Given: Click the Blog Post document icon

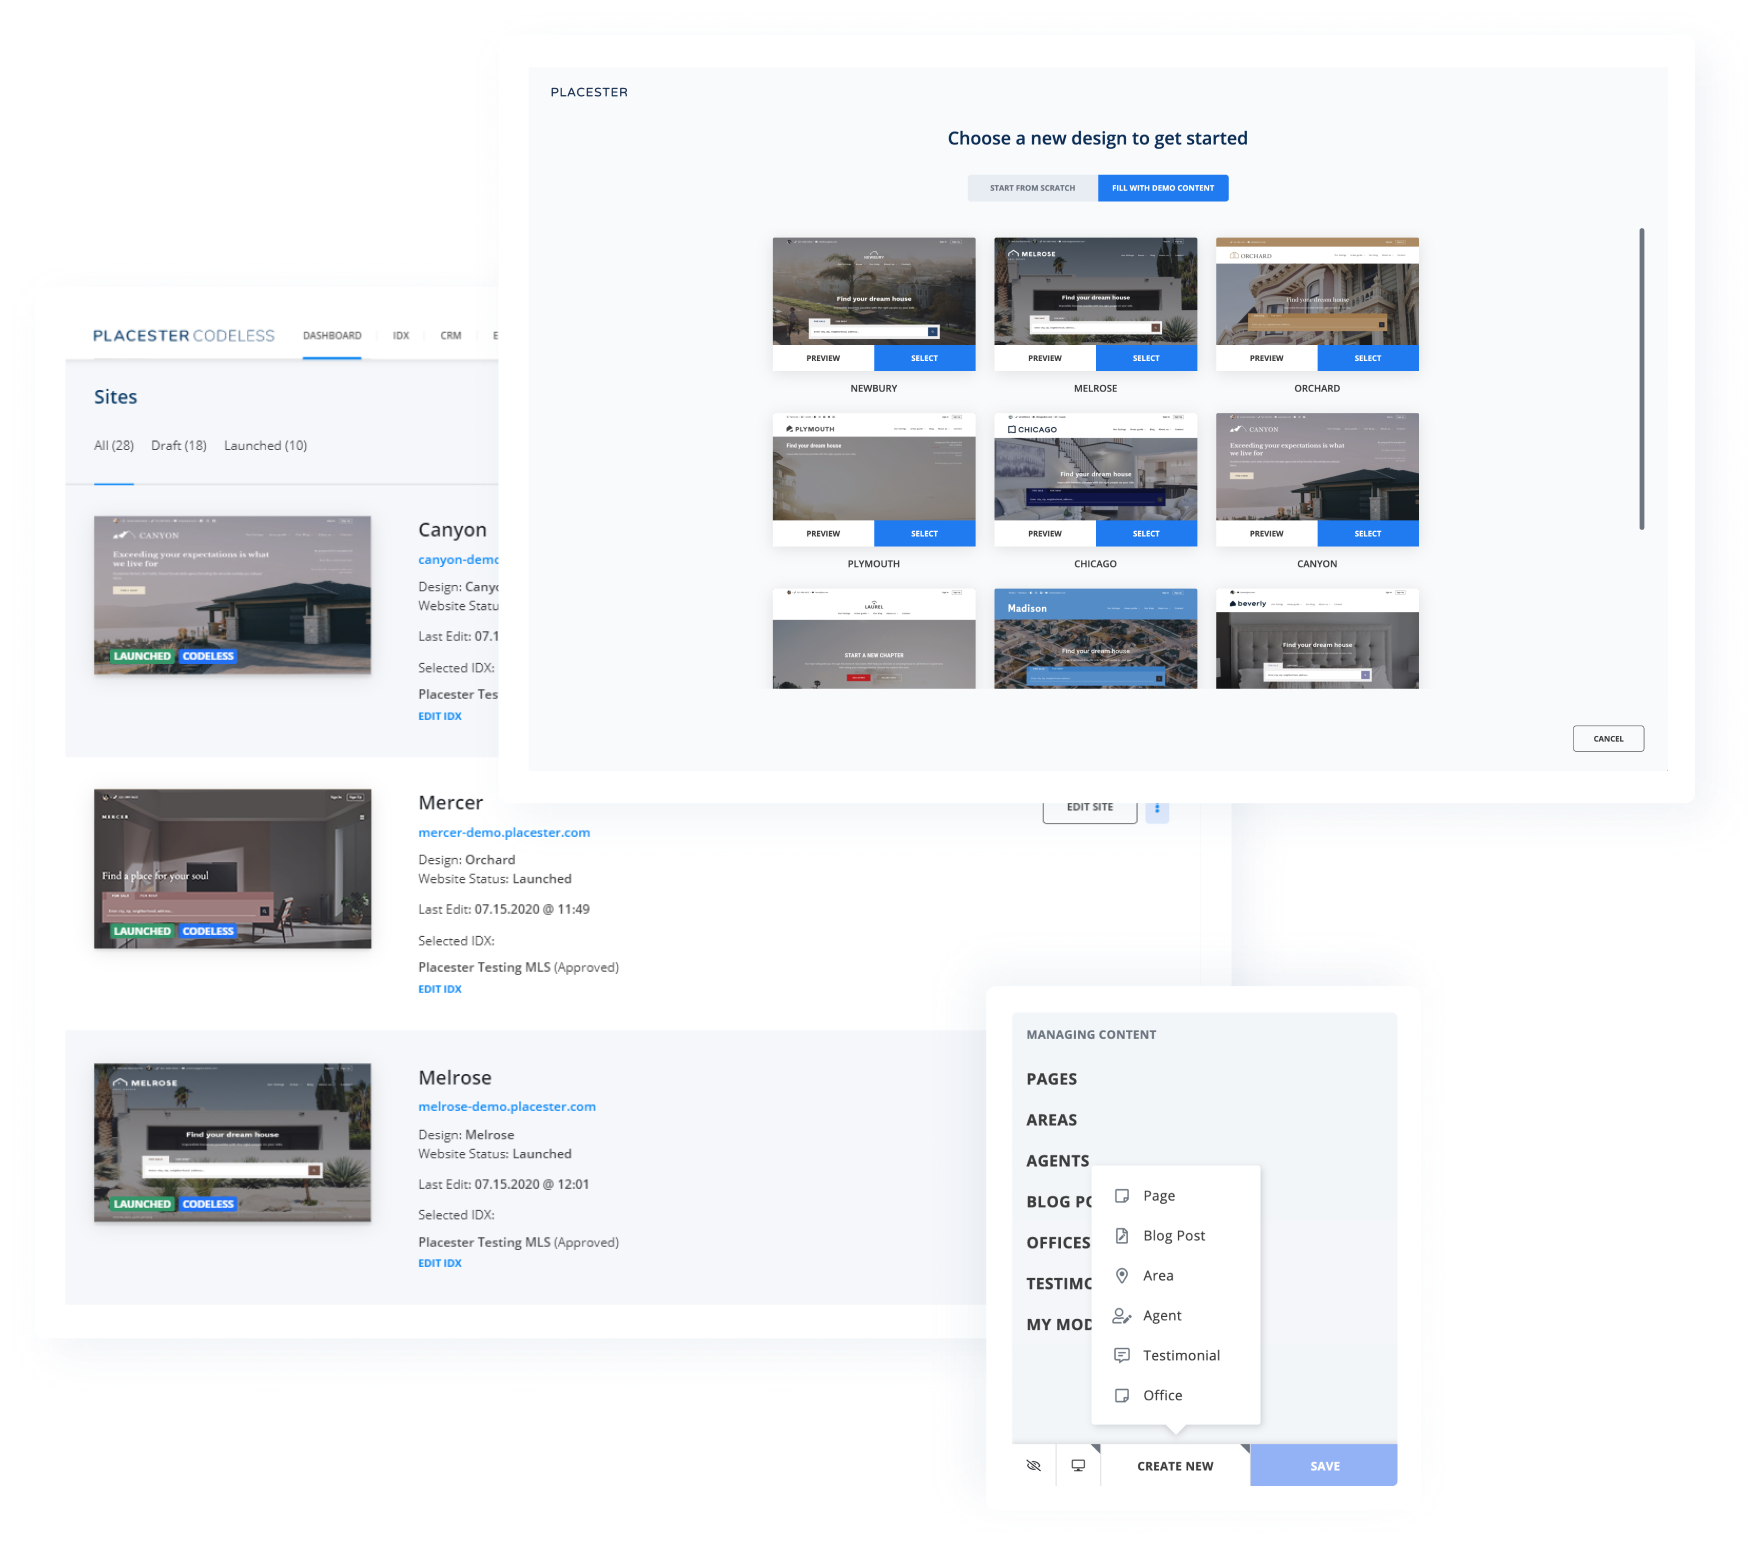Looking at the screenshot, I should pos(1122,1236).
